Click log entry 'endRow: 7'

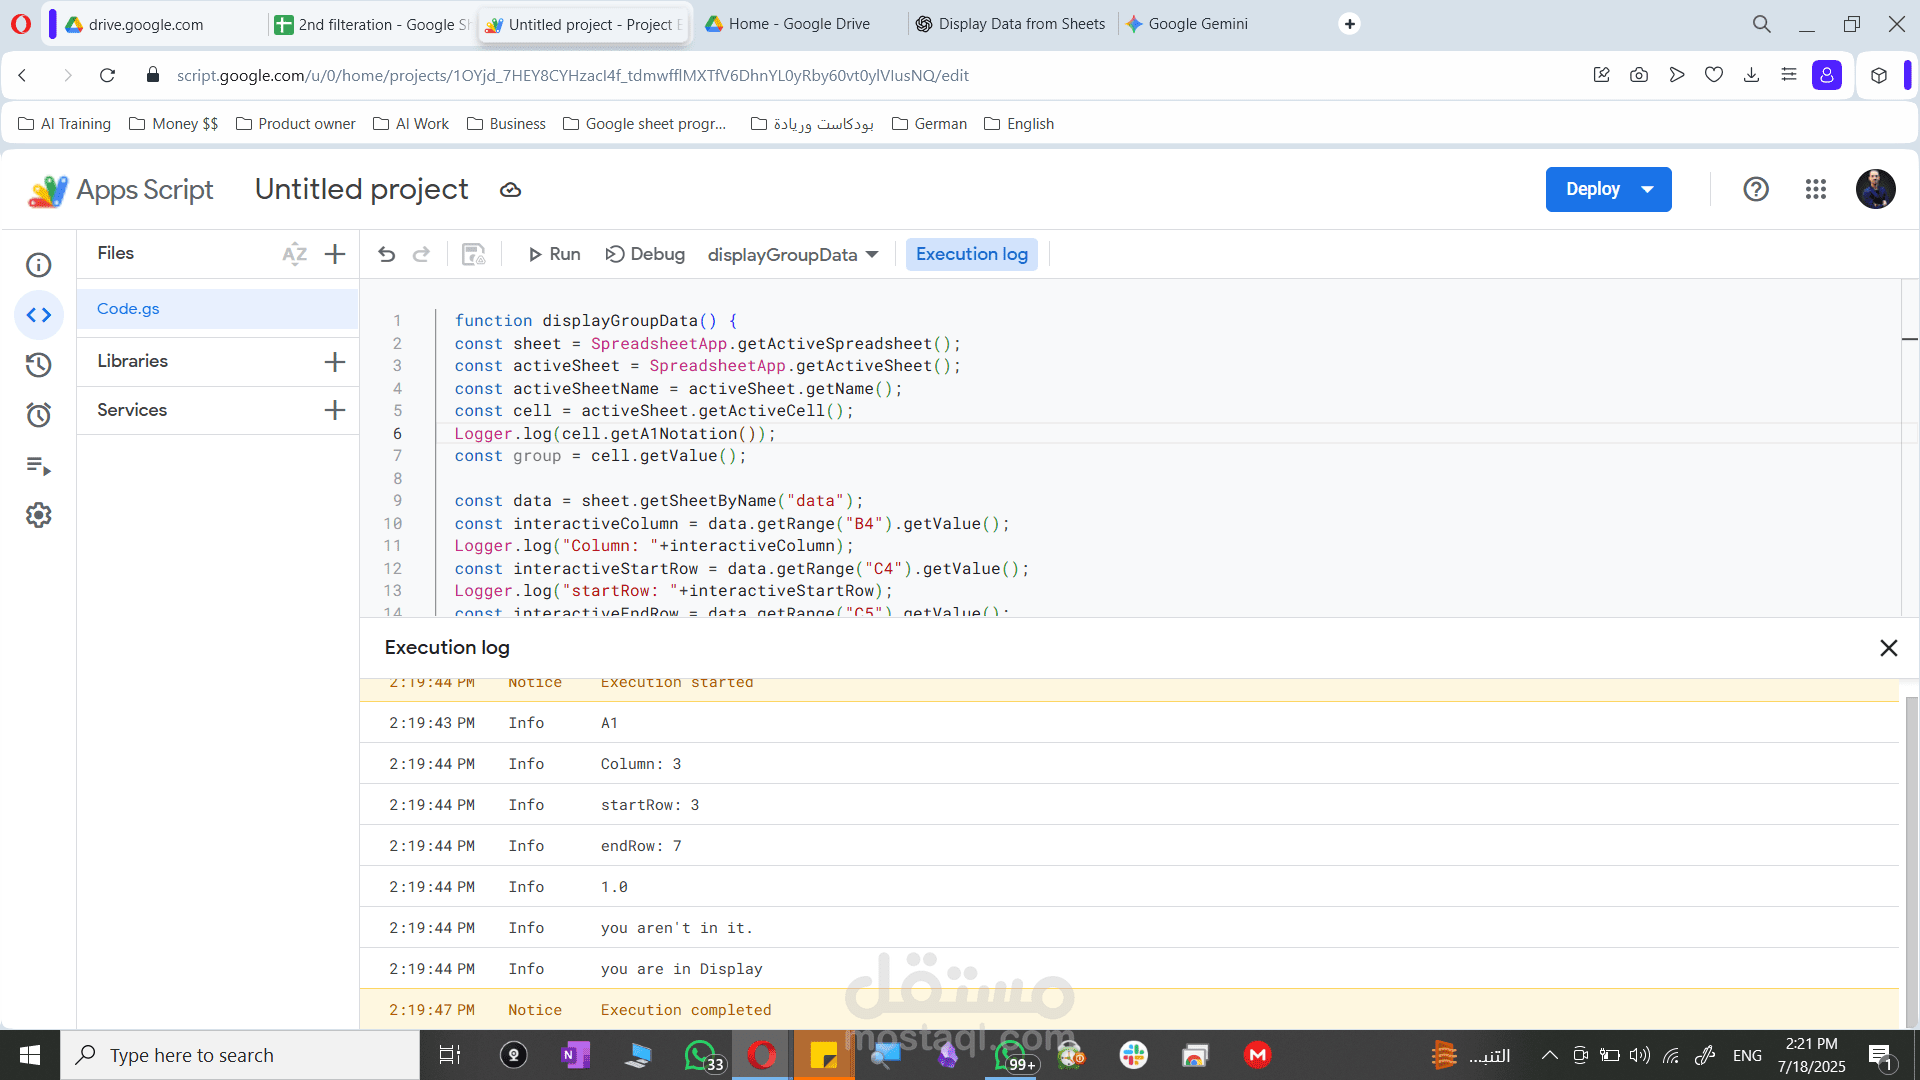(641, 846)
